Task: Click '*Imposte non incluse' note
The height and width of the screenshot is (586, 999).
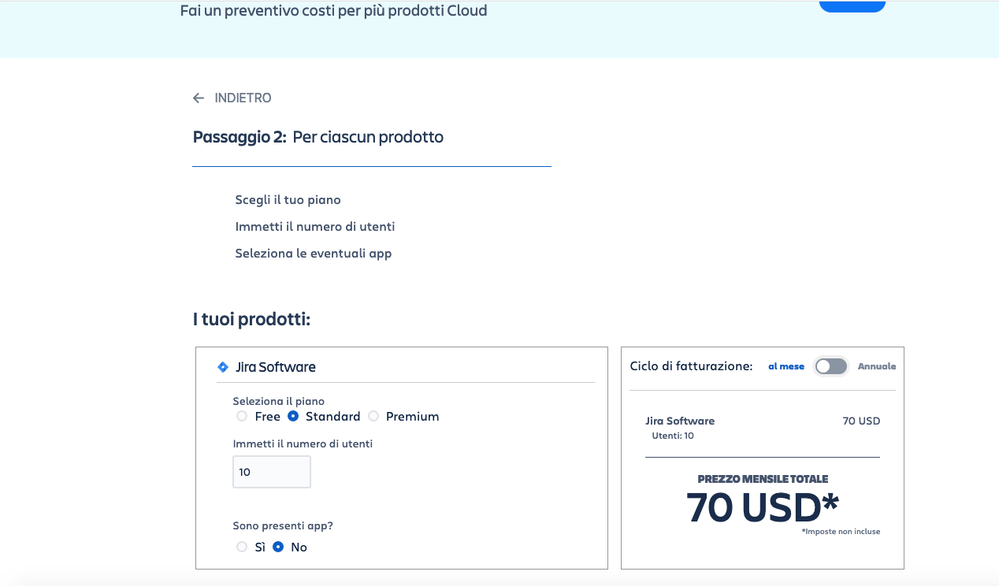Action: tap(841, 531)
